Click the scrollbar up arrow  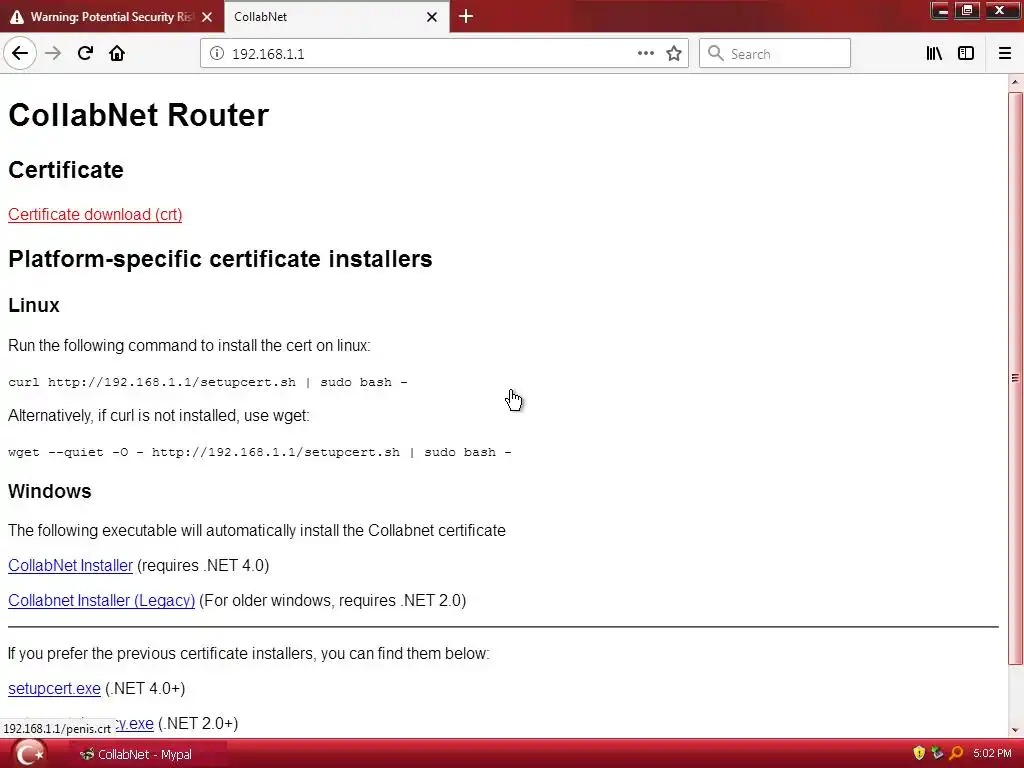pyautogui.click(x=1015, y=82)
